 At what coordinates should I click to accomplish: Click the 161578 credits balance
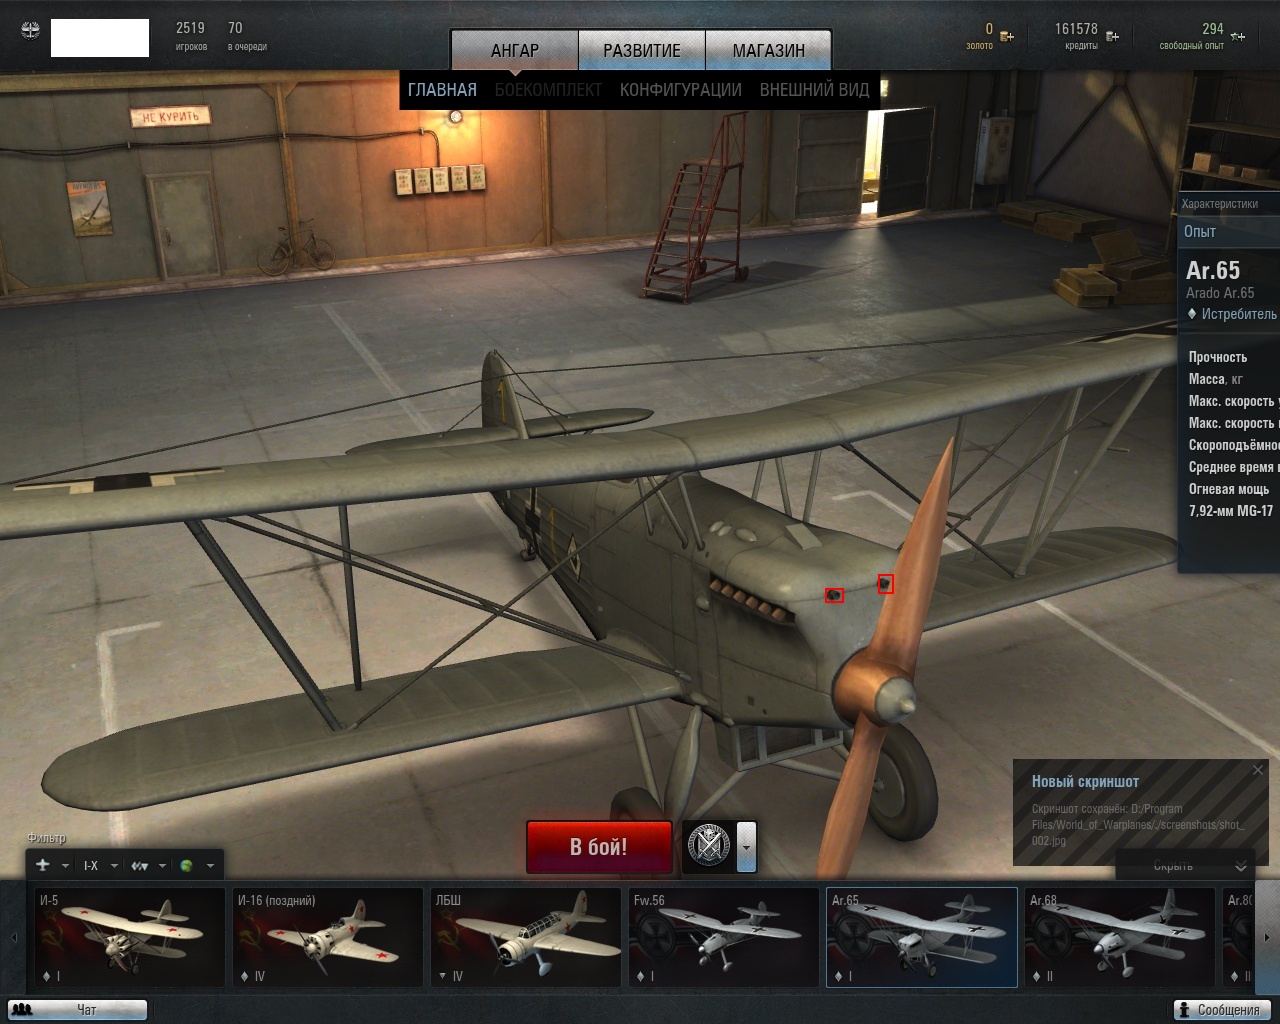point(1076,29)
